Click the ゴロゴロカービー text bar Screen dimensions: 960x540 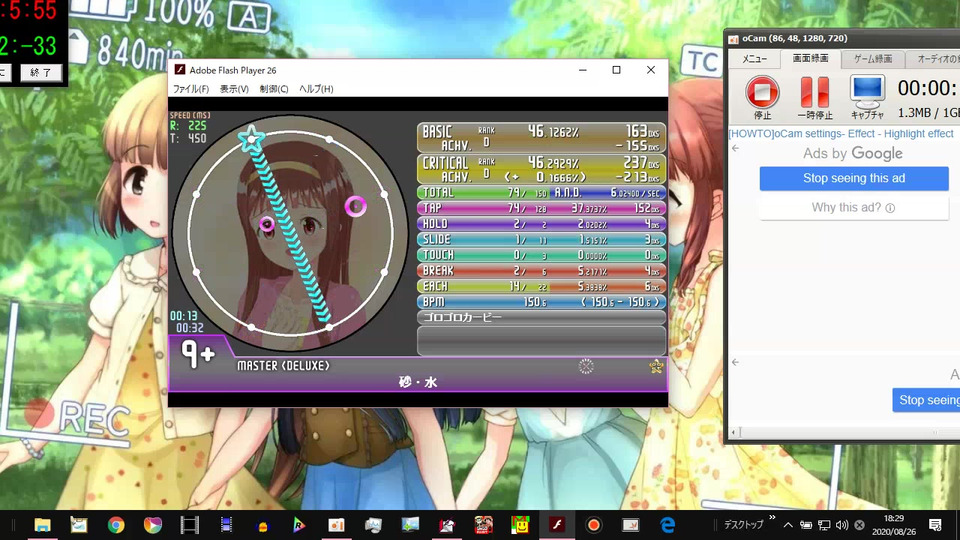pos(541,318)
